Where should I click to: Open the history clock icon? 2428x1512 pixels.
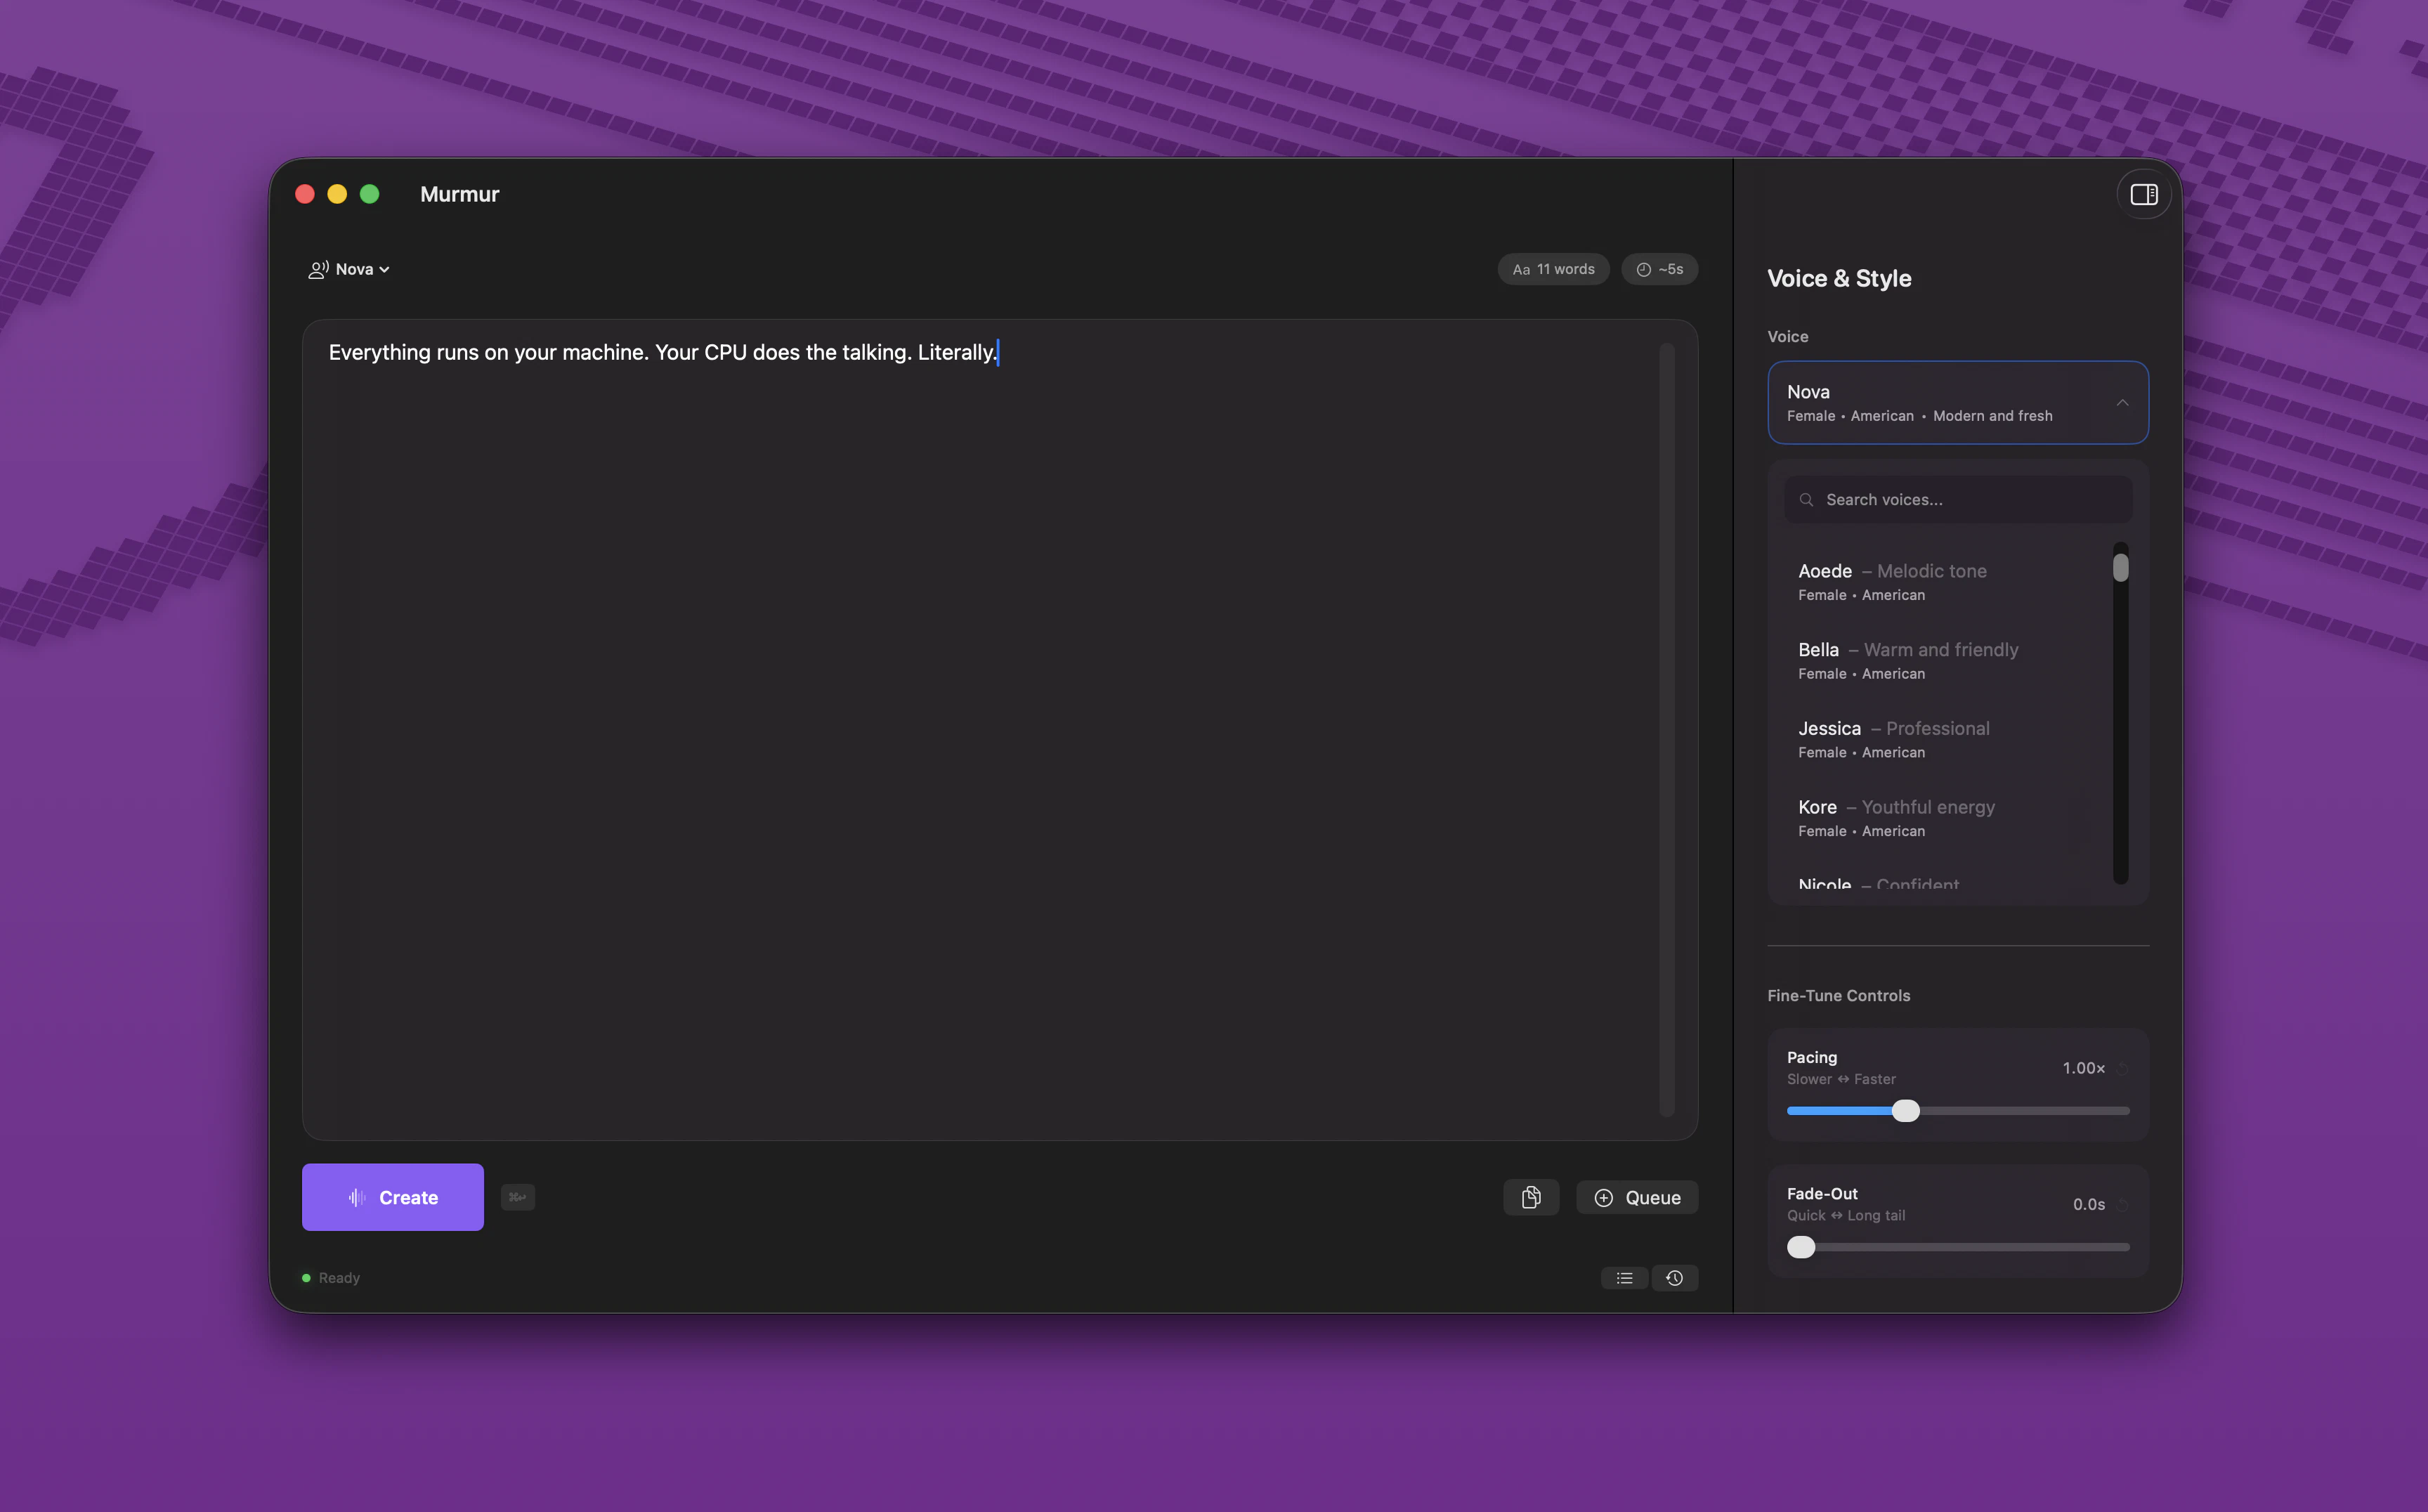click(x=1674, y=1278)
